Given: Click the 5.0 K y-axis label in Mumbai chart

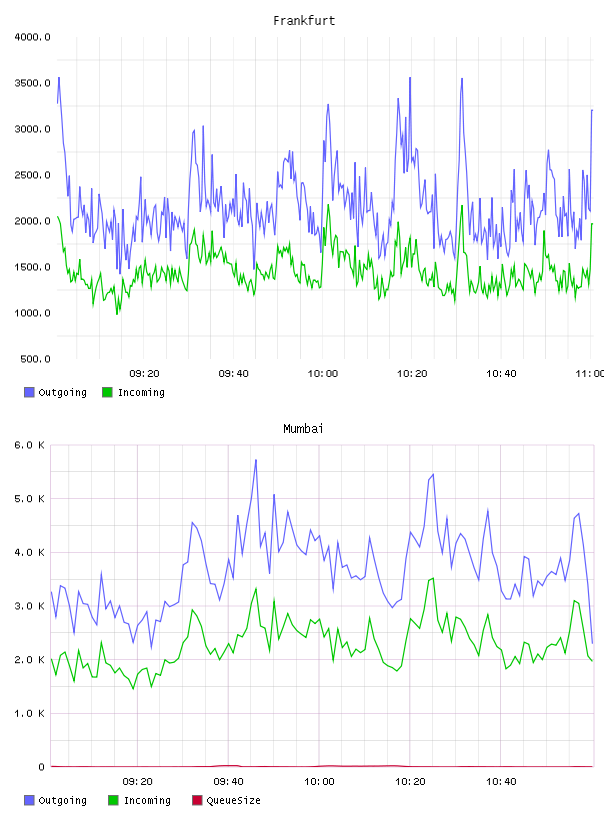Looking at the screenshot, I should (x=29, y=499).
